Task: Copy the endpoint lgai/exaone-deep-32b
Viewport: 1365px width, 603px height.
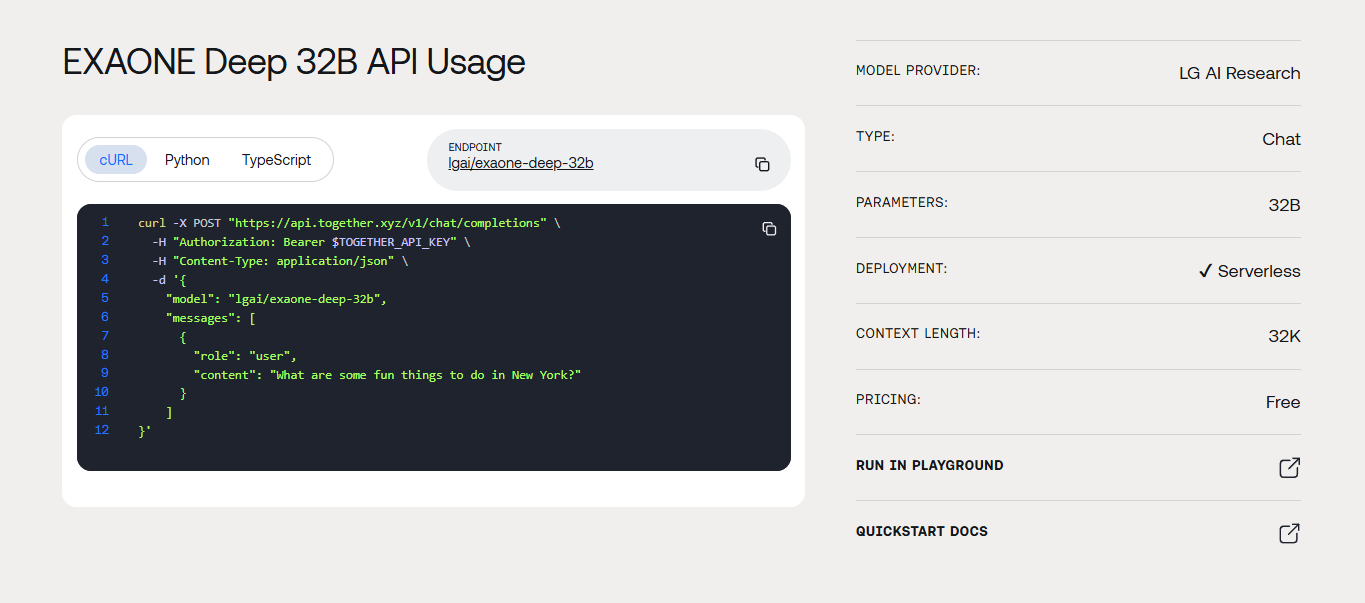Action: [x=762, y=164]
